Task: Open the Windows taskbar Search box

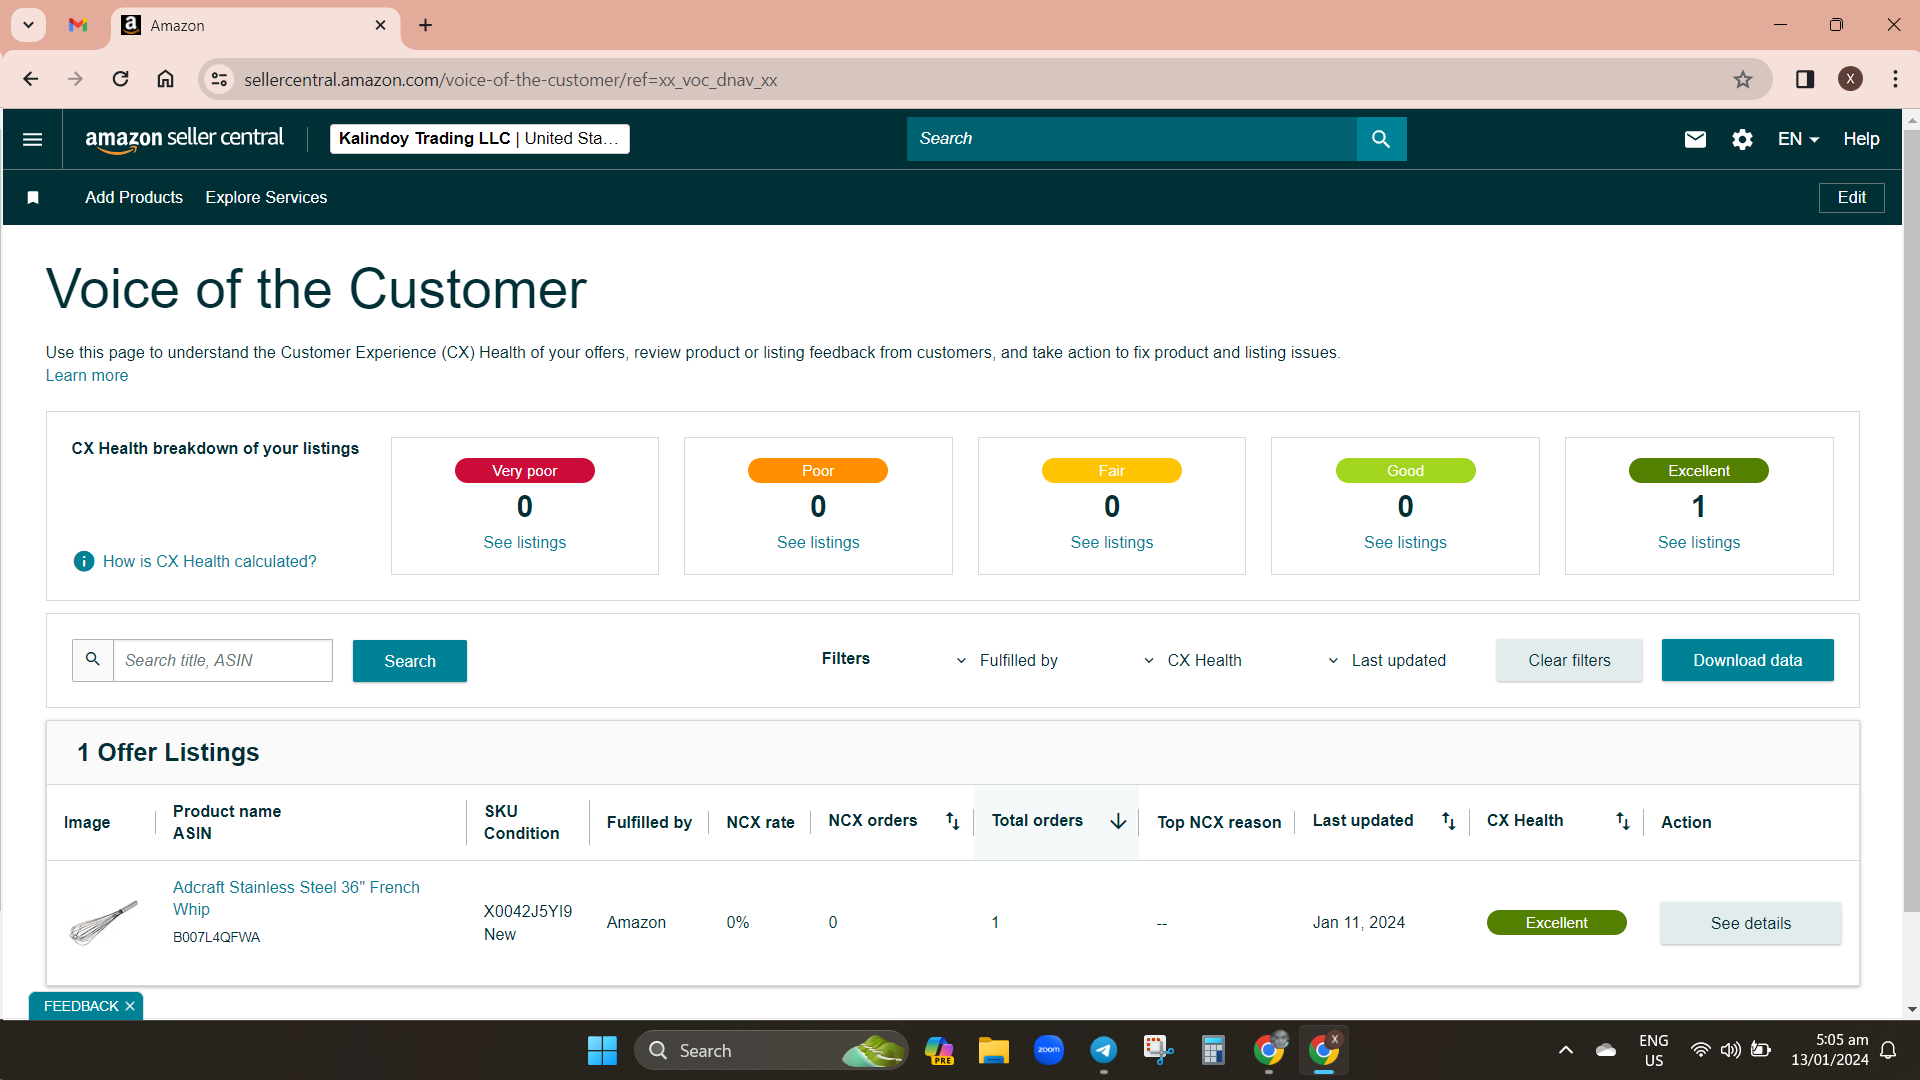Action: [770, 1051]
